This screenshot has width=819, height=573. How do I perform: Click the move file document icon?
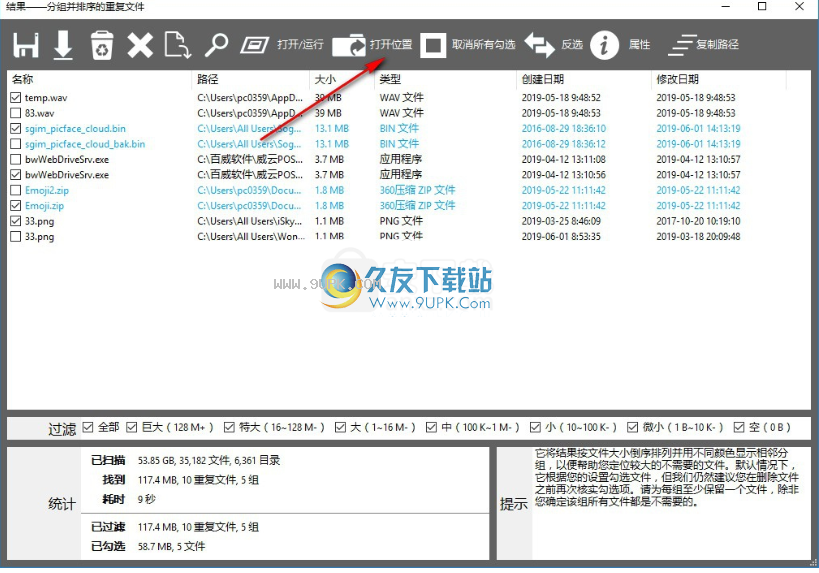pos(178,45)
